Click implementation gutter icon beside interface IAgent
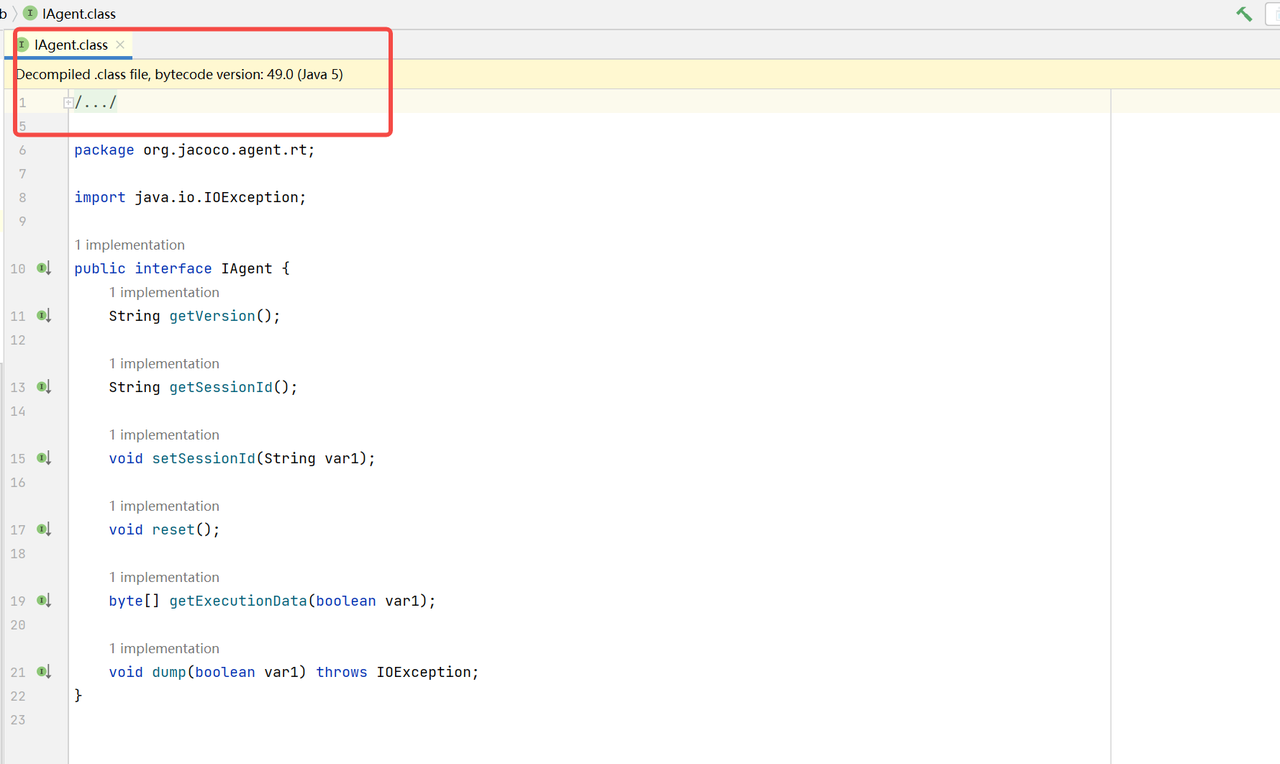The width and height of the screenshot is (1280, 764). [x=43, y=268]
